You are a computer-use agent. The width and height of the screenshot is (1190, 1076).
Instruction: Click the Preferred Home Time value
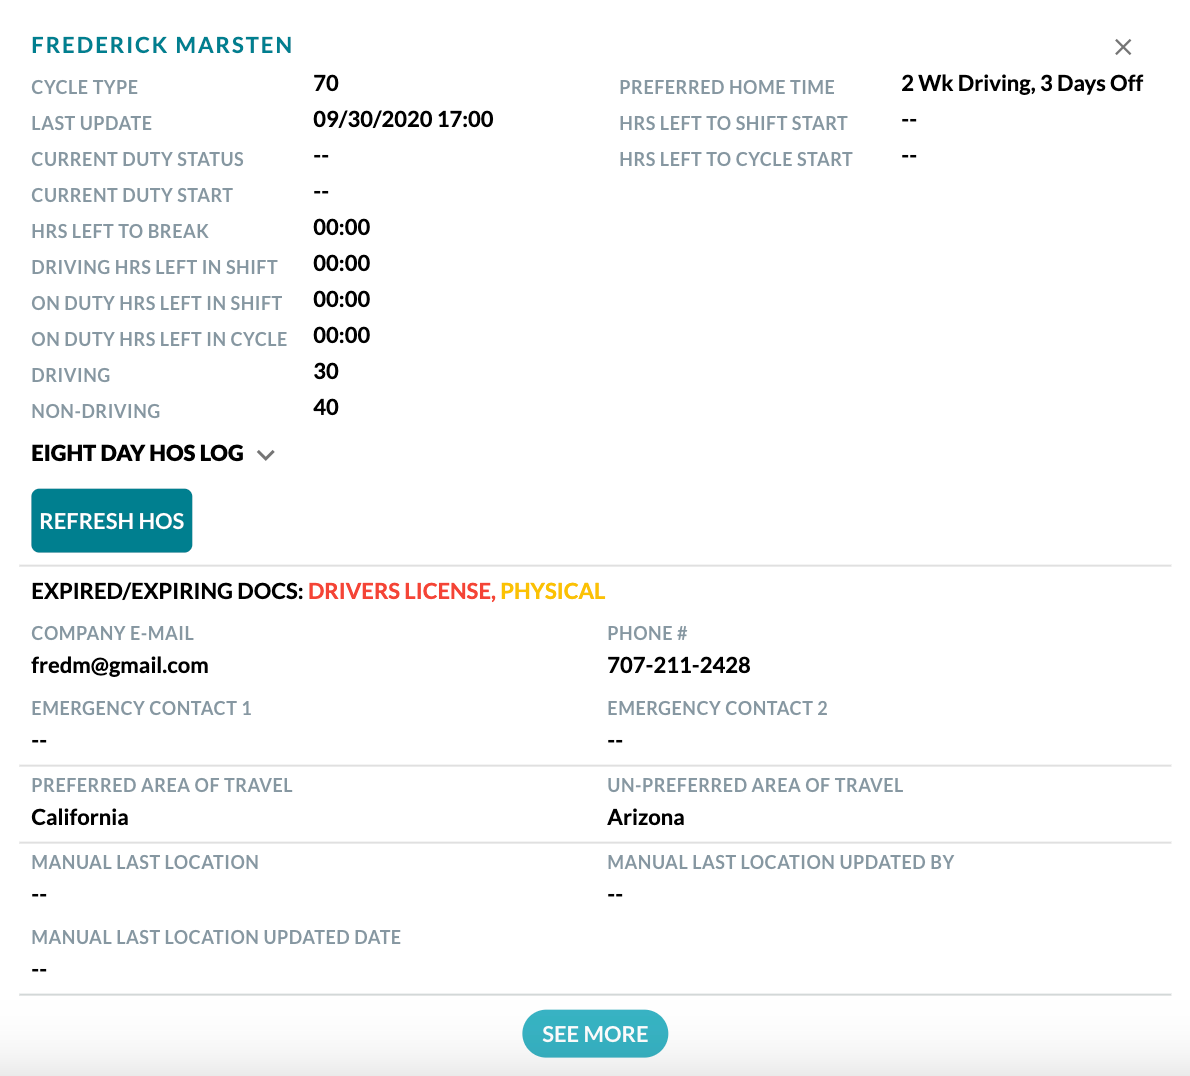click(x=1022, y=83)
